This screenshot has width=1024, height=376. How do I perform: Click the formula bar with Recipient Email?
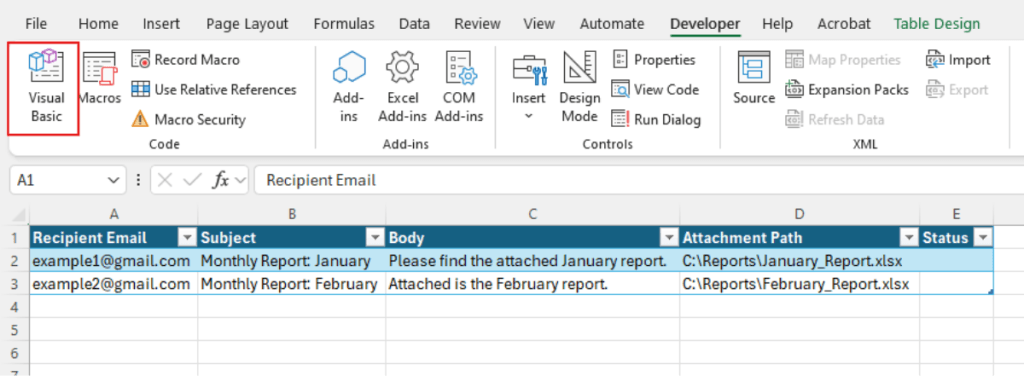[x=639, y=180]
